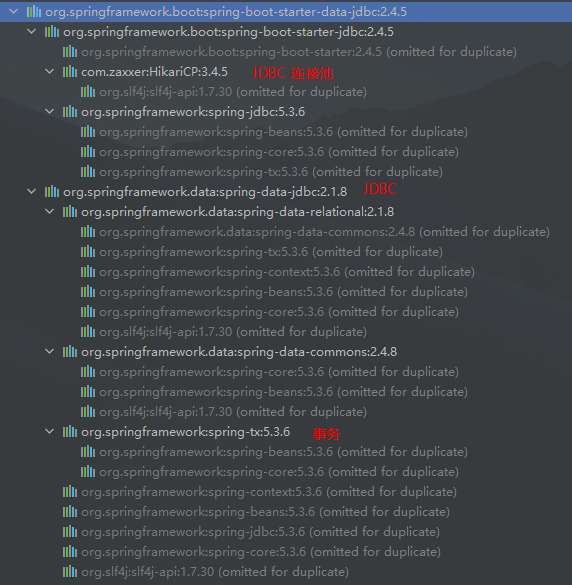Select spring-tx row under expanded spring-jdbc
This screenshot has height=585, width=572.
coord(271,172)
